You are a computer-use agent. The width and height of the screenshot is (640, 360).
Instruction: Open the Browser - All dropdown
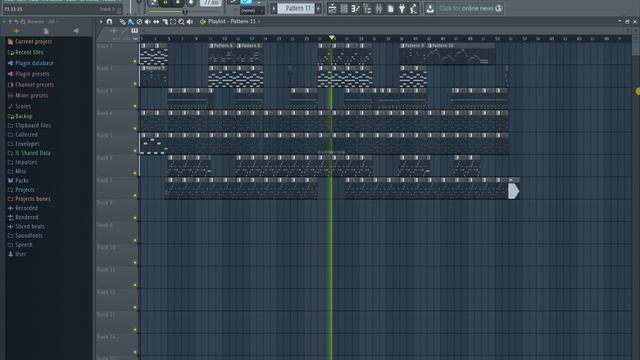[x=43, y=21]
